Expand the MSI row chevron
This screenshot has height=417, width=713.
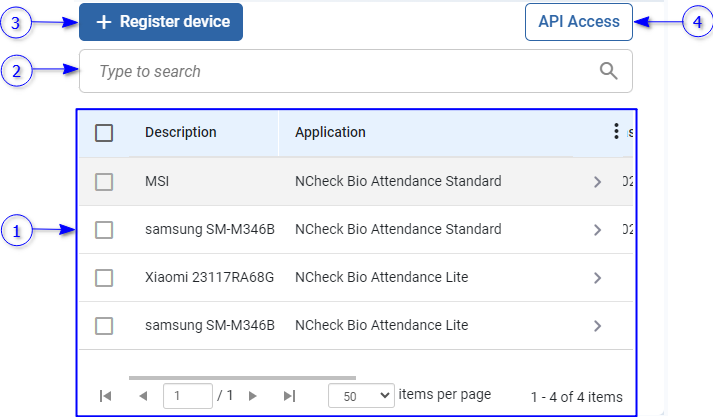(597, 182)
